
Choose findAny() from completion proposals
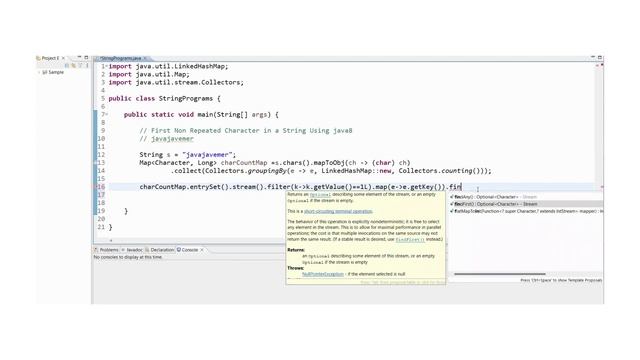[x=526, y=197]
